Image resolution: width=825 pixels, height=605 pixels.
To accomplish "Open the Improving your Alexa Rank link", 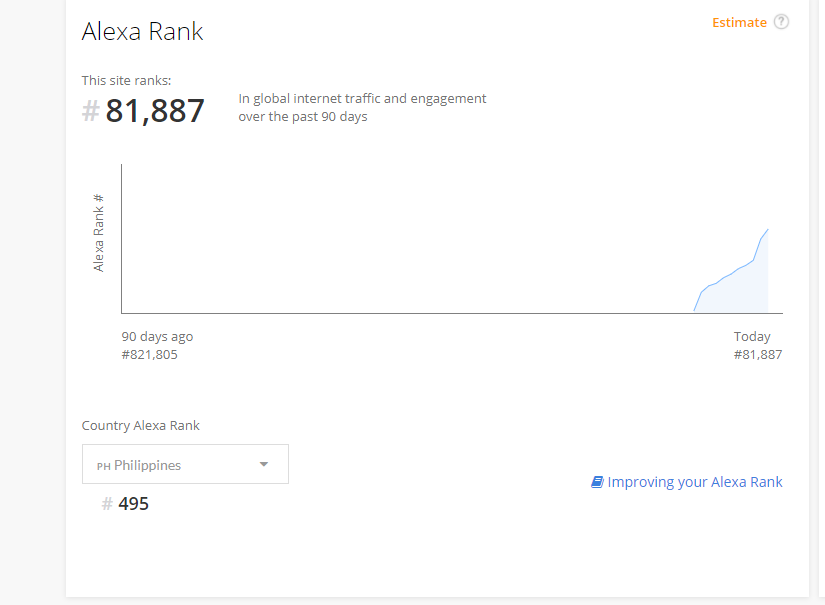I will pyautogui.click(x=695, y=482).
